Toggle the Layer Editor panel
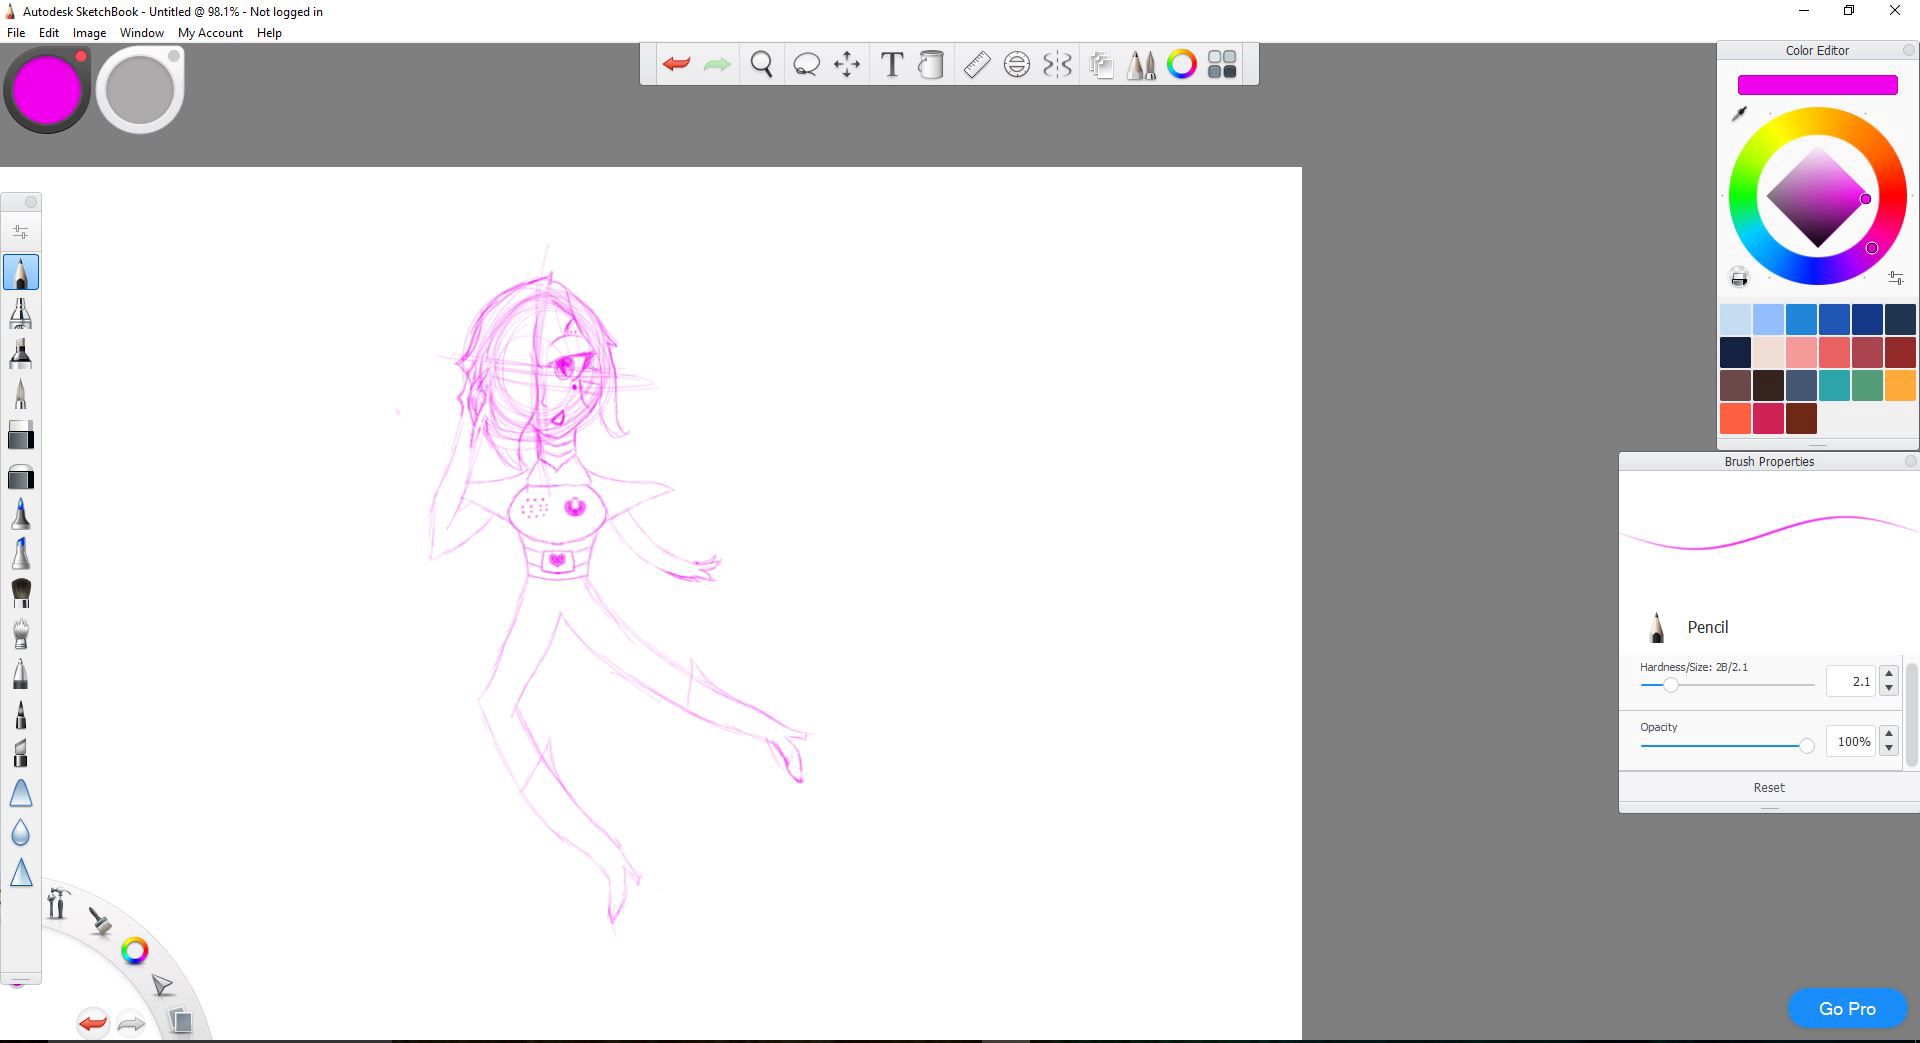1920x1043 pixels. [x=1101, y=65]
